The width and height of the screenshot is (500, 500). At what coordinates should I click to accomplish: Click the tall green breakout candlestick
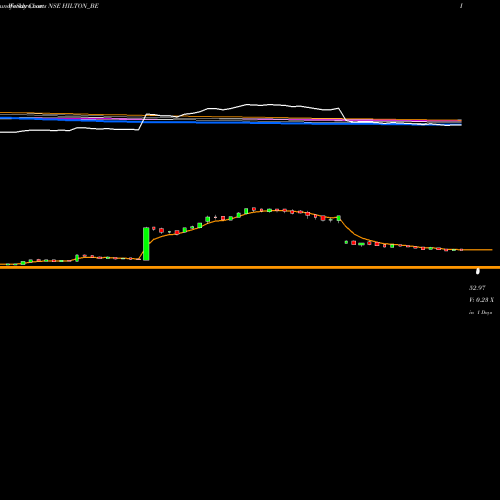pos(146,244)
